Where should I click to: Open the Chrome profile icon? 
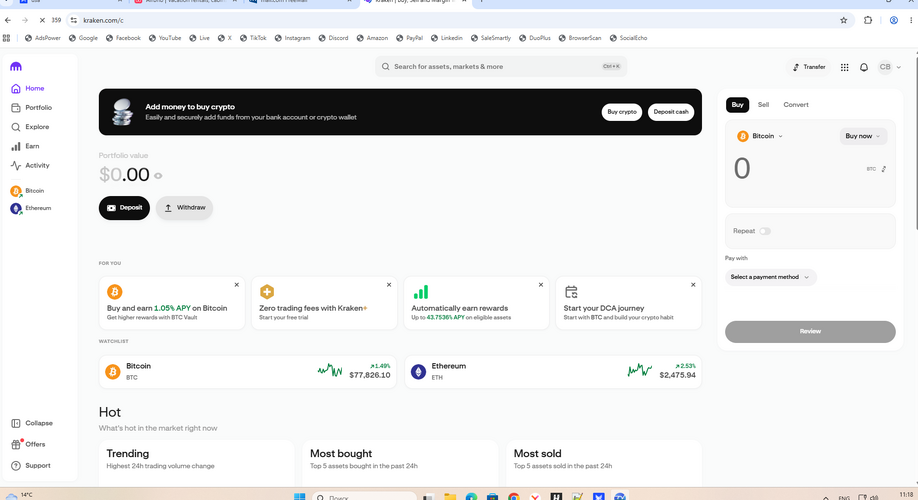coord(893,20)
